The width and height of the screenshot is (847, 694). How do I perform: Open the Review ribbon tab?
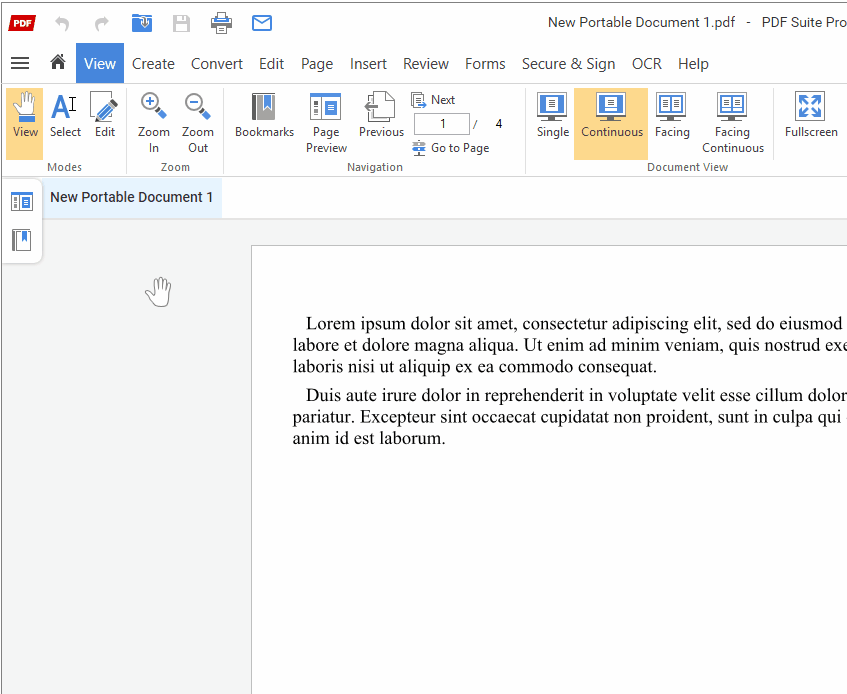[x=426, y=64]
